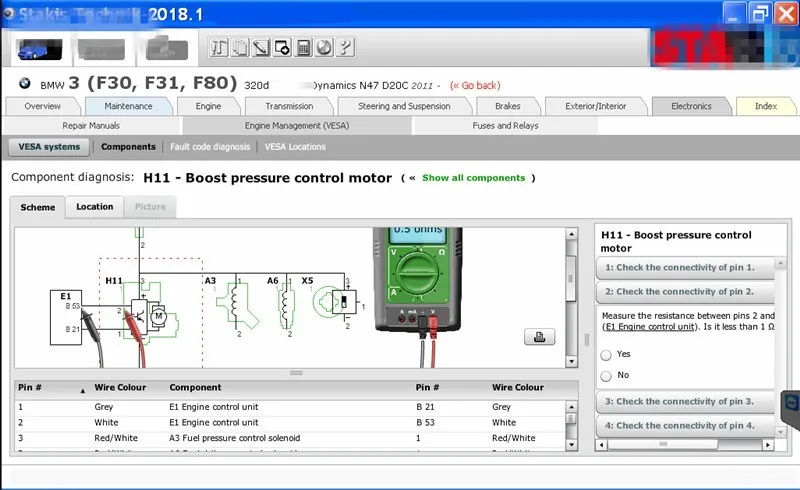Switch to the greyed Picture tab

coord(150,207)
